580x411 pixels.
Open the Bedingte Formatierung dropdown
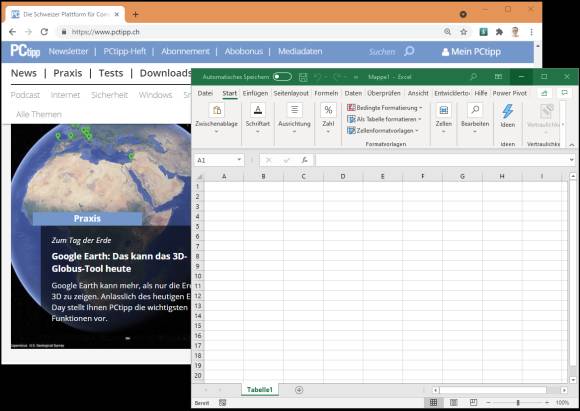[x=385, y=108]
